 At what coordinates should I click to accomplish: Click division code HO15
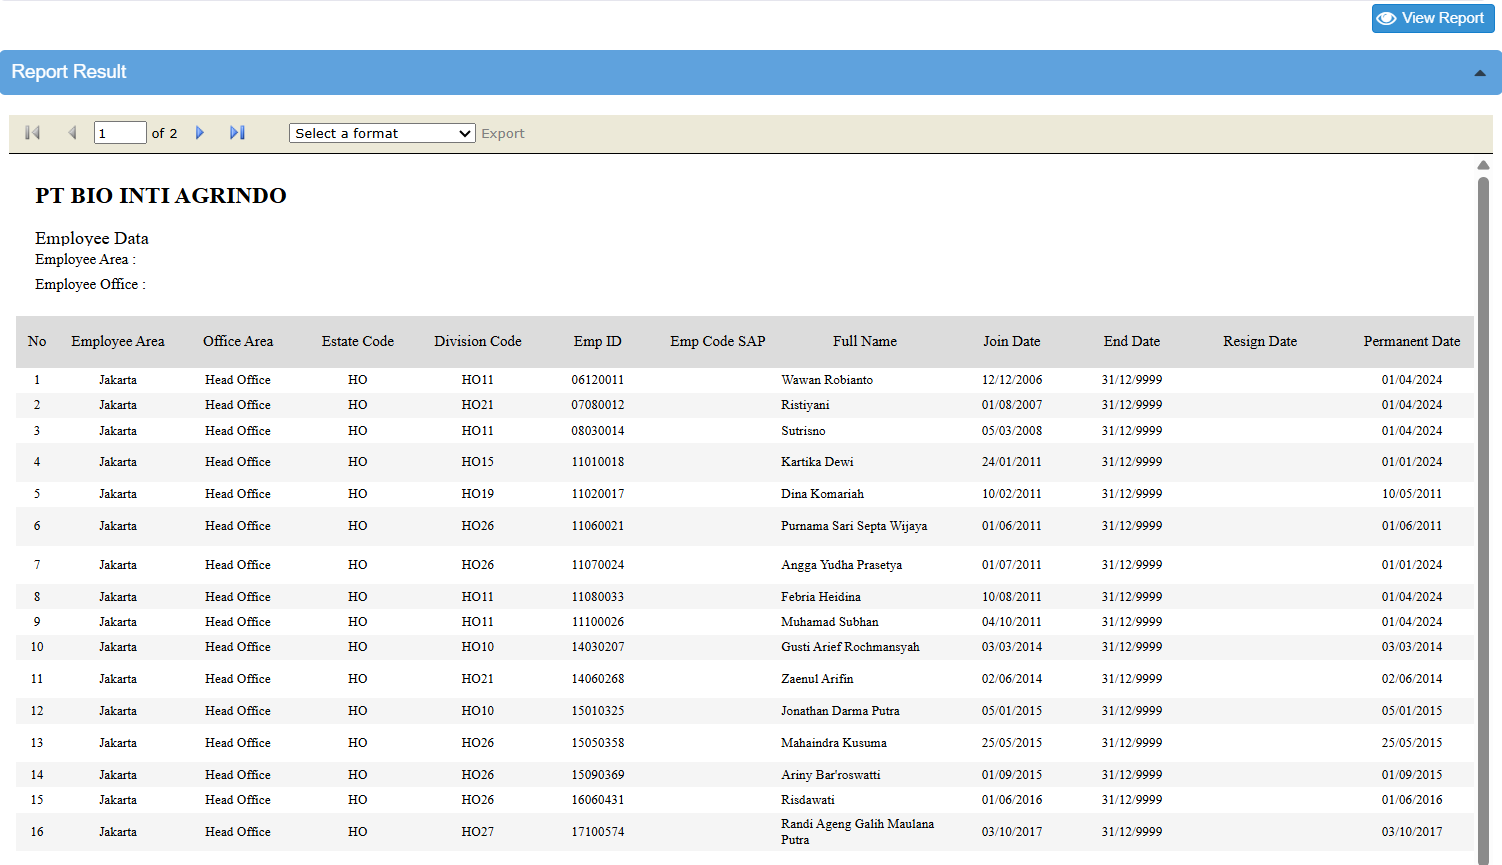(478, 462)
